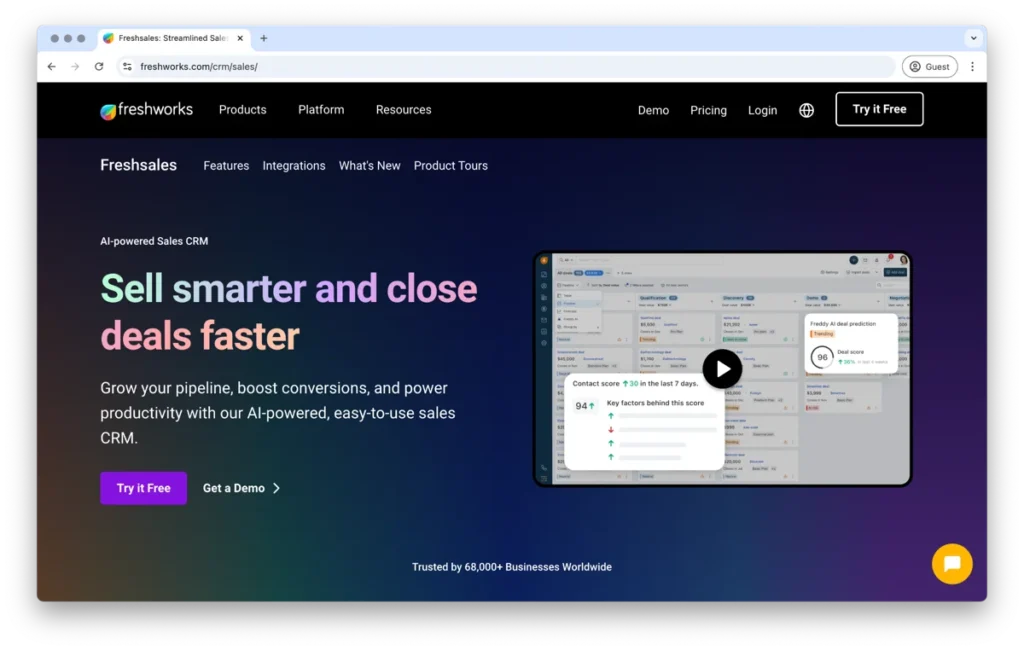Click the purple Try it Free button
The width and height of the screenshot is (1024, 650).
click(144, 488)
